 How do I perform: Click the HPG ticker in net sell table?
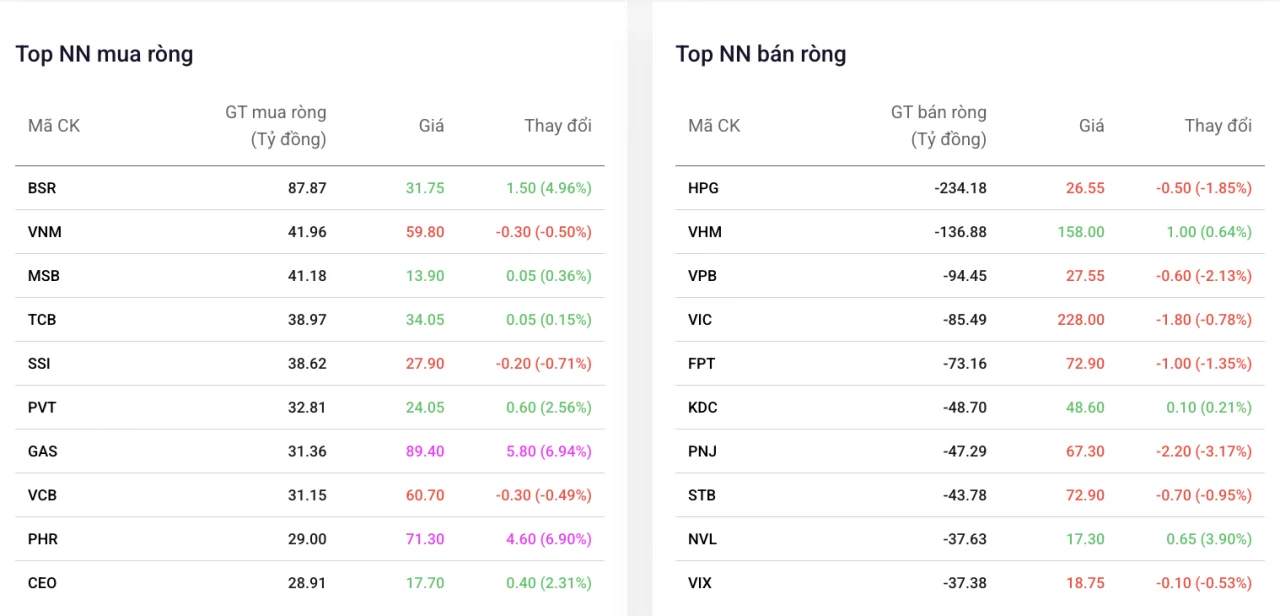pos(703,188)
